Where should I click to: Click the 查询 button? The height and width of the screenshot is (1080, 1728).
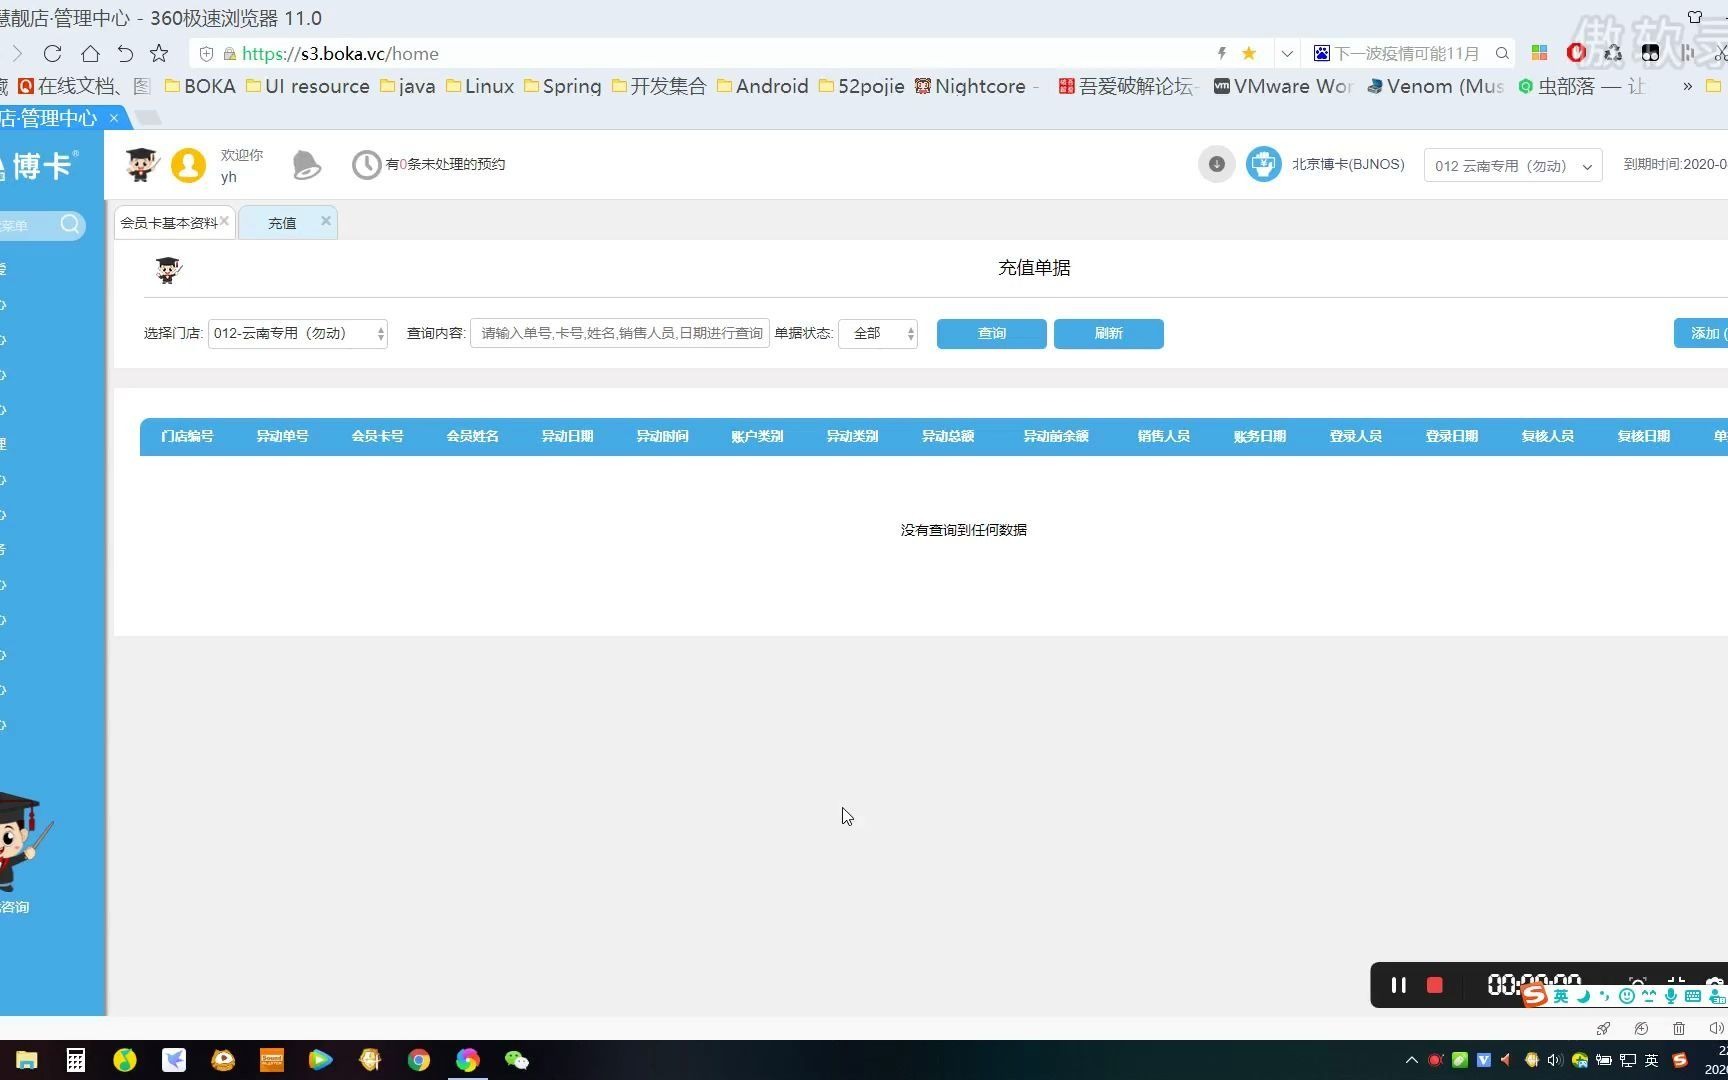(992, 334)
